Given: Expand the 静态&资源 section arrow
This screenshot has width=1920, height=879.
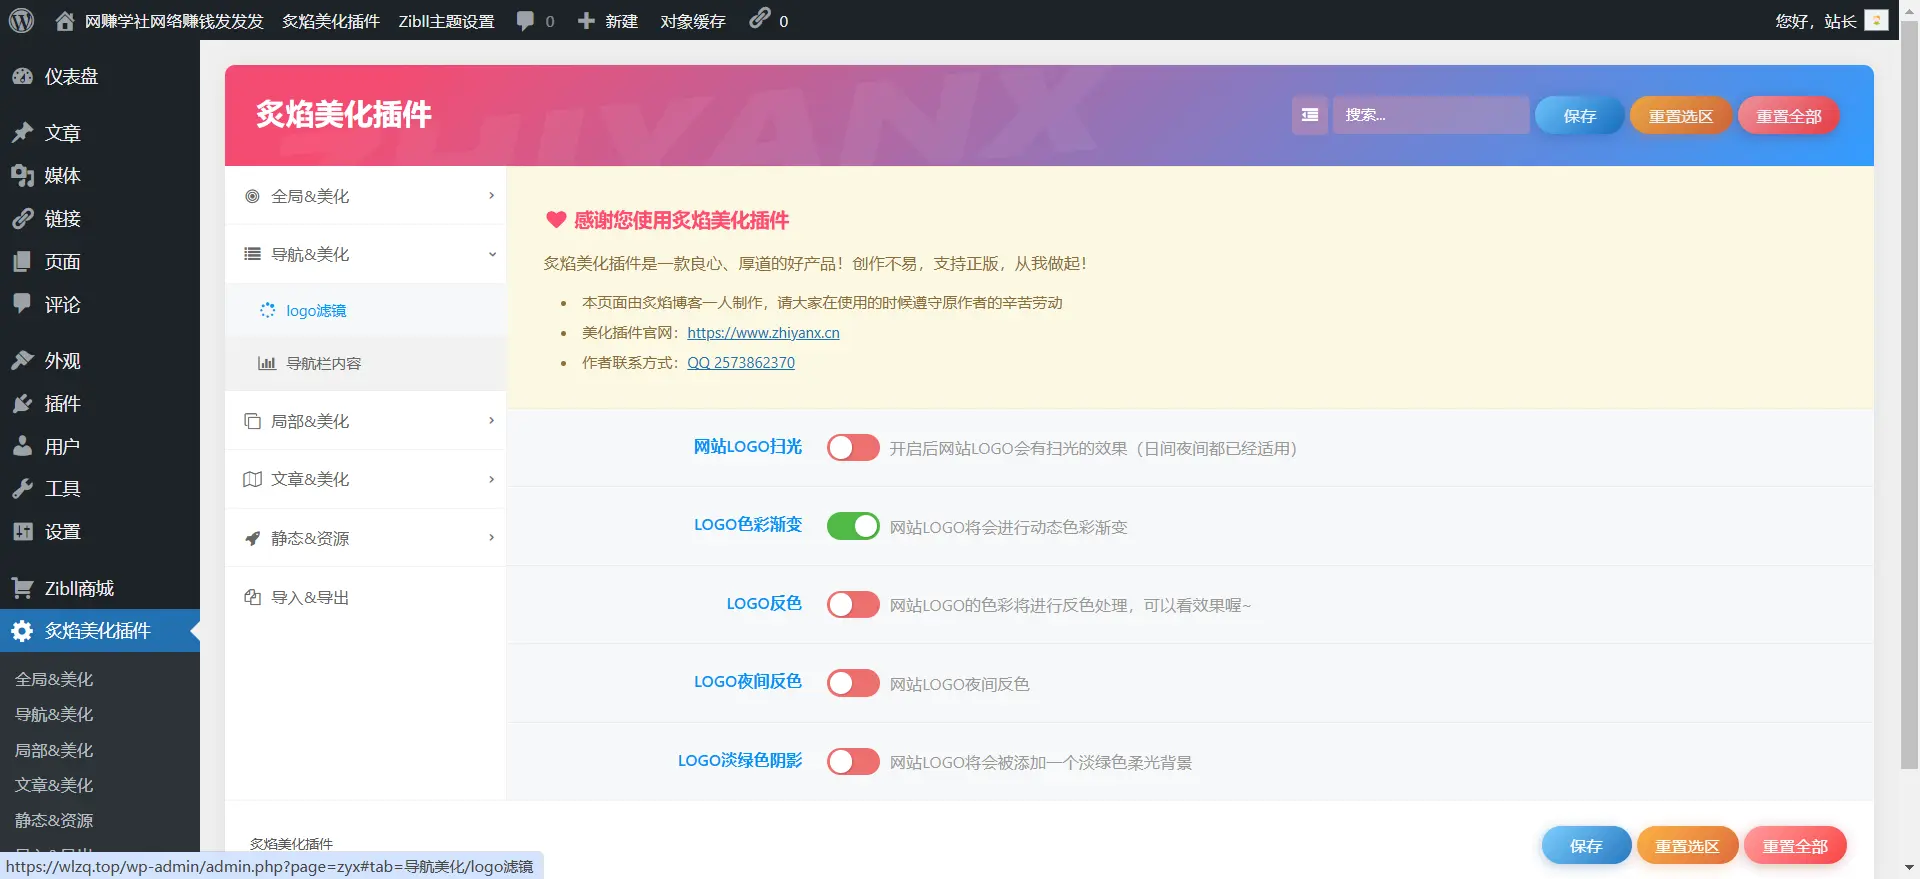Looking at the screenshot, I should pyautogui.click(x=491, y=538).
